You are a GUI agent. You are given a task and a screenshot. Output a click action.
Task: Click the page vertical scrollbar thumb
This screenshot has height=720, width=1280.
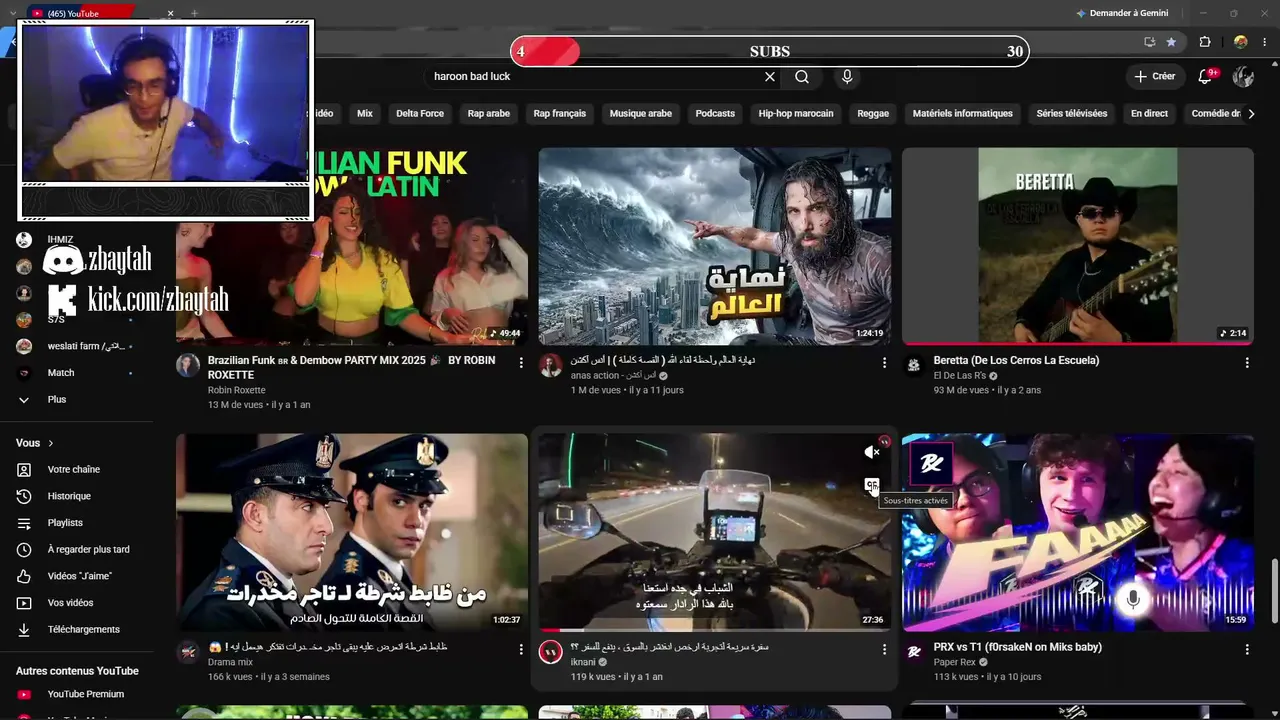click(1273, 593)
